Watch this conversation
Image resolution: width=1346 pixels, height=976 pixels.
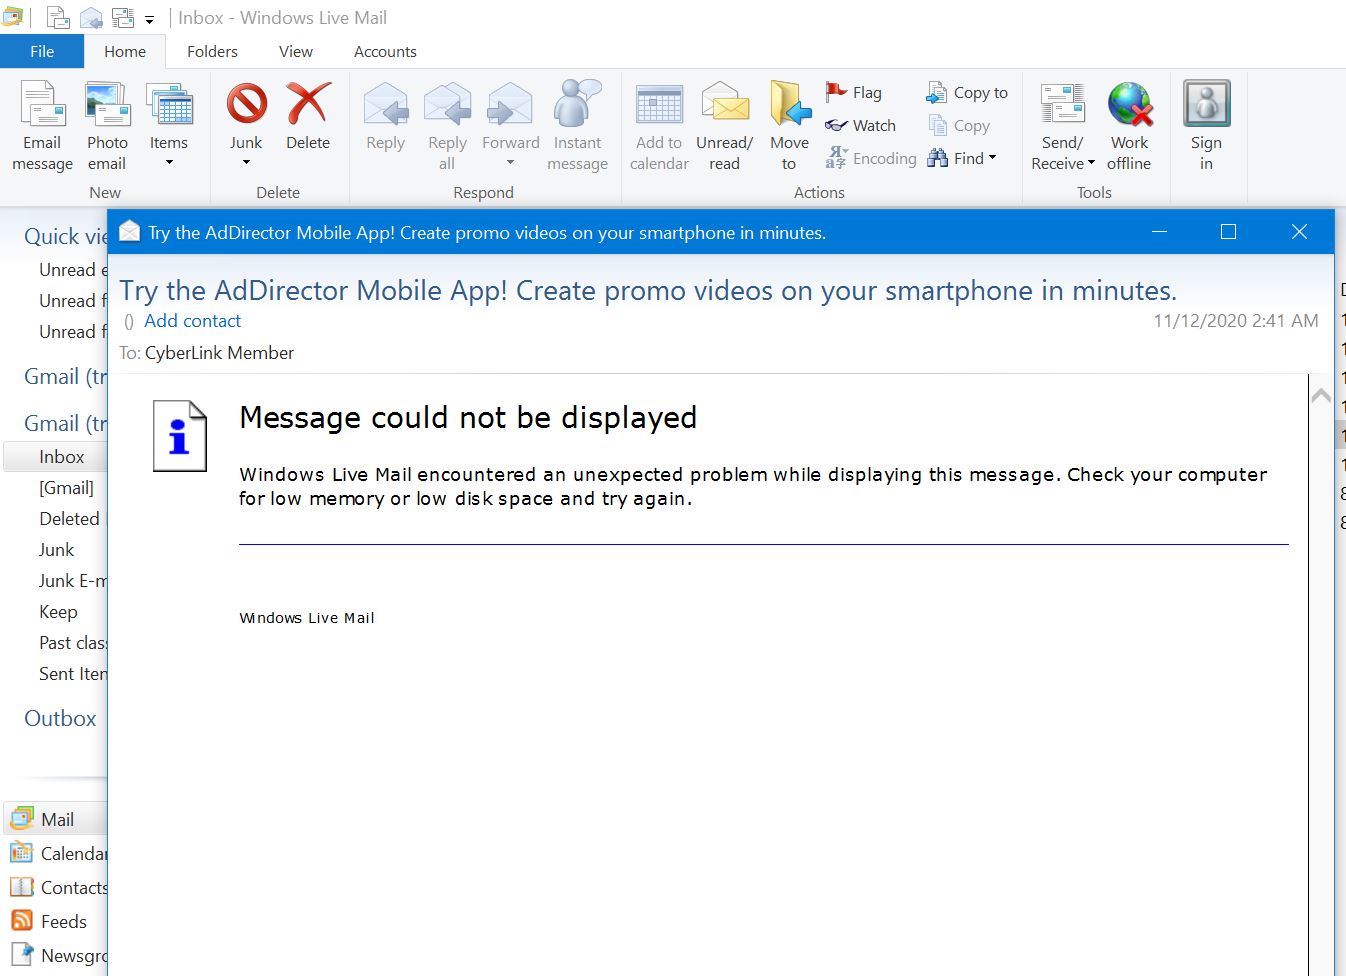coord(861,125)
